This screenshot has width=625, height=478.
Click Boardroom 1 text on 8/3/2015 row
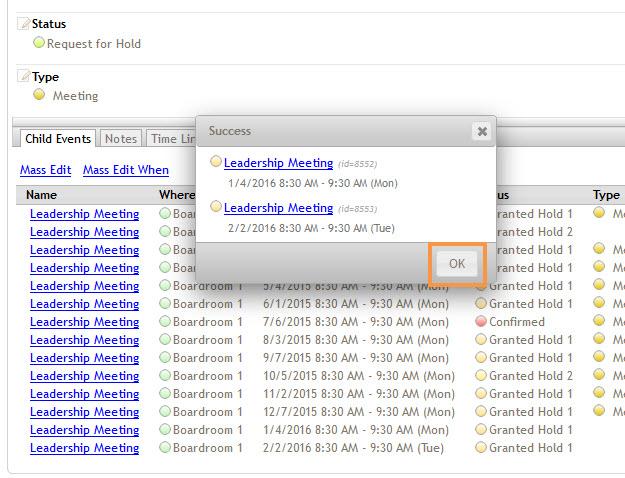tap(208, 340)
